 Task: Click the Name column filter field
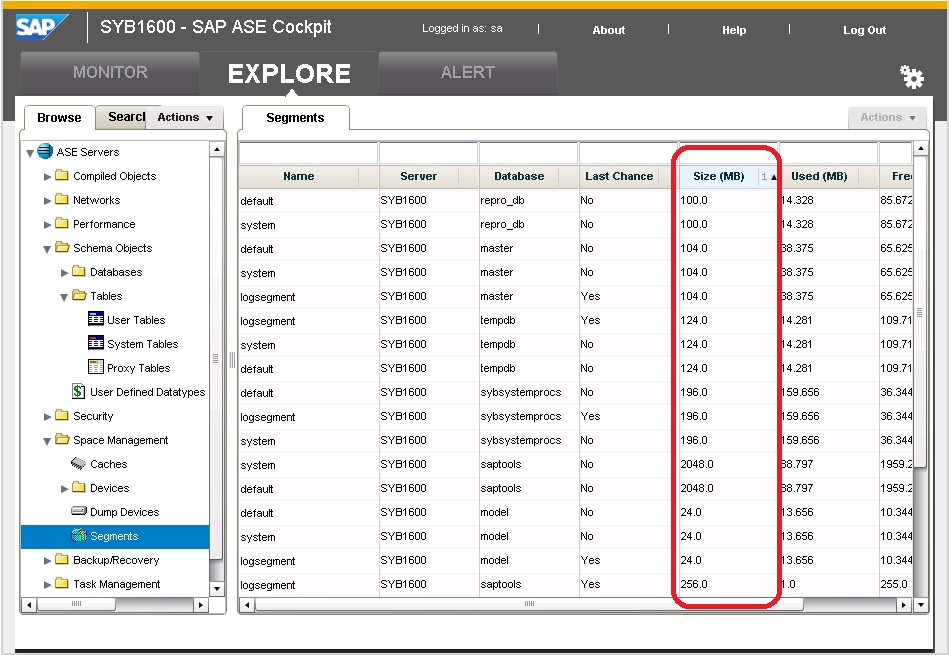tap(308, 153)
